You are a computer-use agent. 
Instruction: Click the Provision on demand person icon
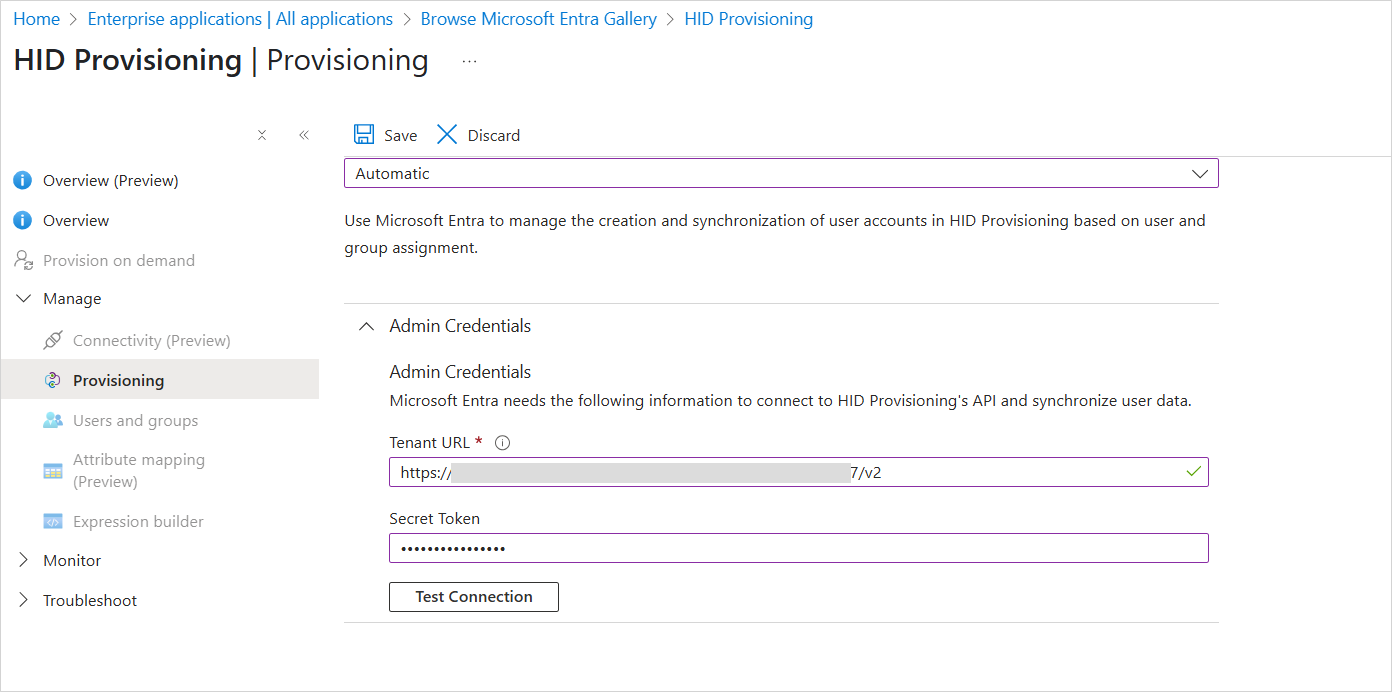click(x=24, y=260)
